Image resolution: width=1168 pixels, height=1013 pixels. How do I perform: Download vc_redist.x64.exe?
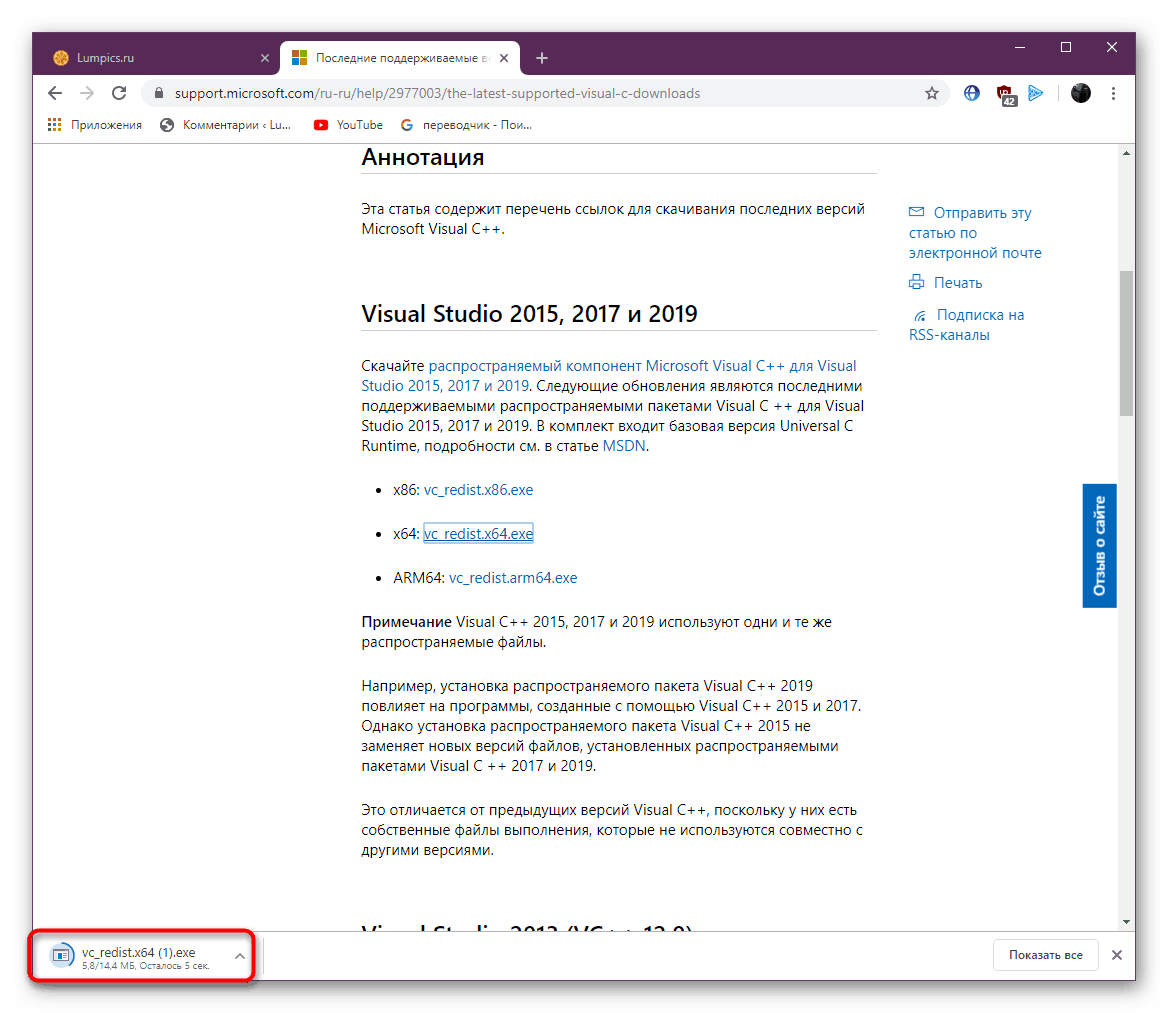tap(478, 534)
